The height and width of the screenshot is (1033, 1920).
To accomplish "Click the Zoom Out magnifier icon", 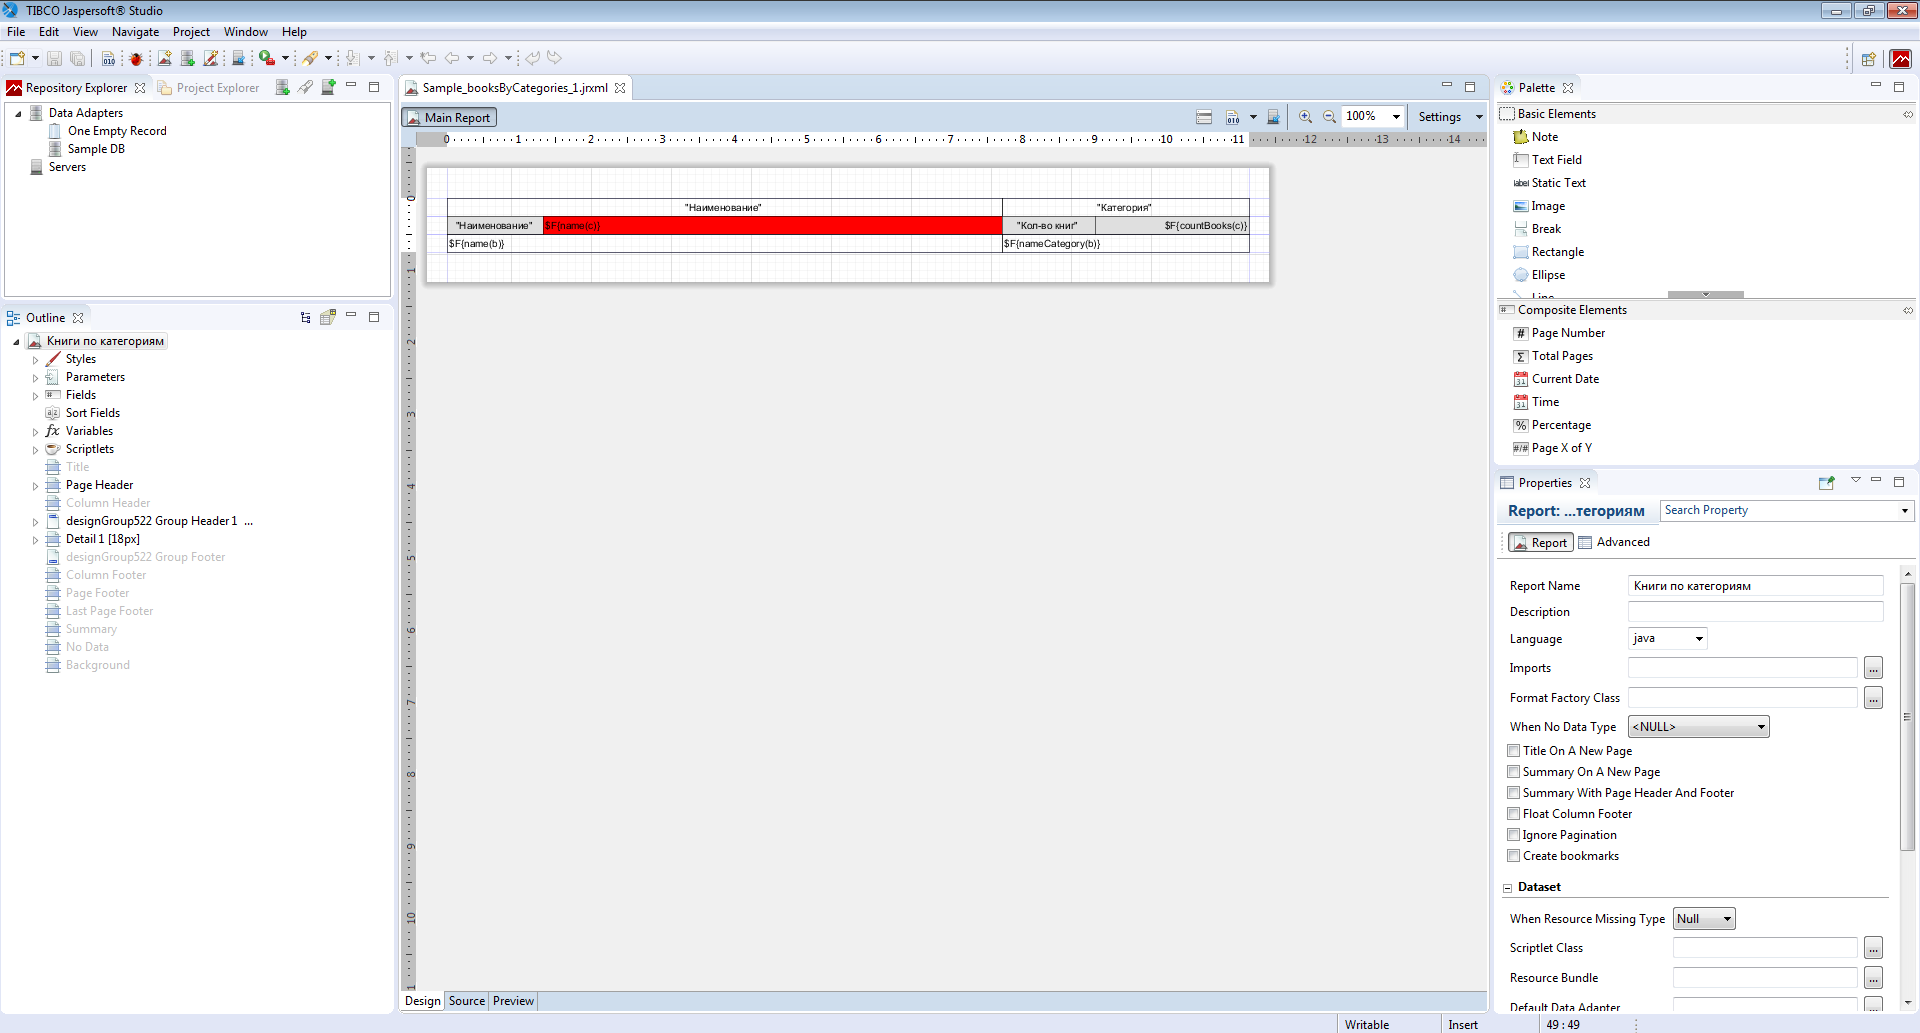I will click(x=1329, y=117).
